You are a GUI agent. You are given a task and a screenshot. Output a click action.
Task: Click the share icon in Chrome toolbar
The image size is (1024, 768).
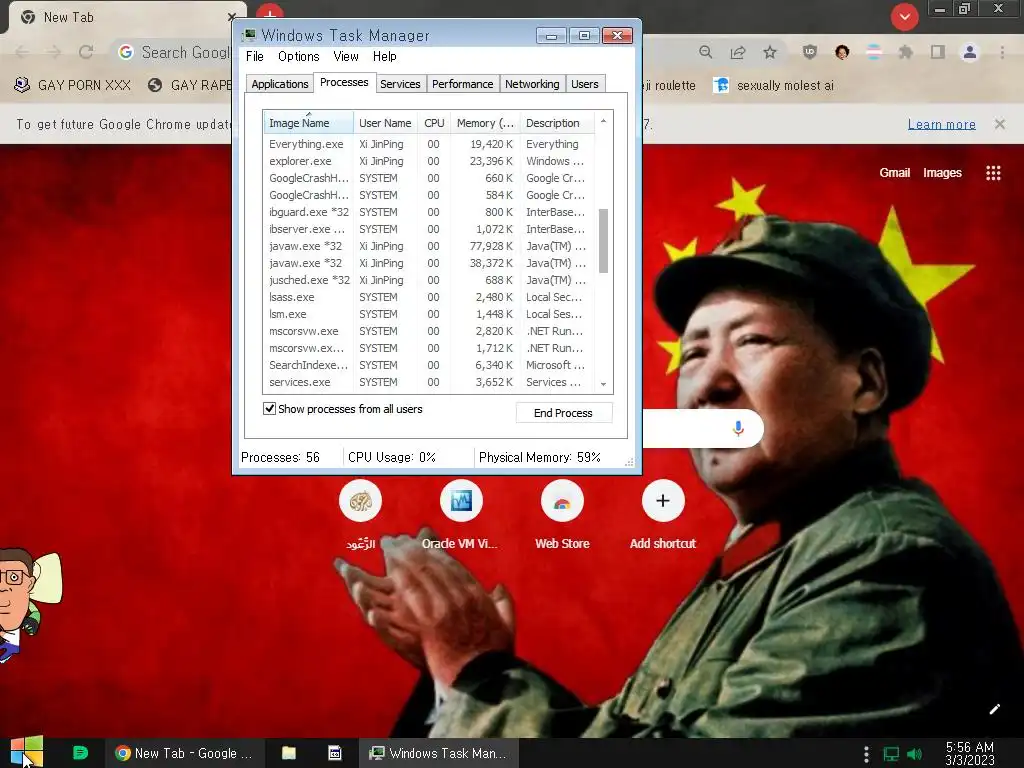pyautogui.click(x=738, y=52)
